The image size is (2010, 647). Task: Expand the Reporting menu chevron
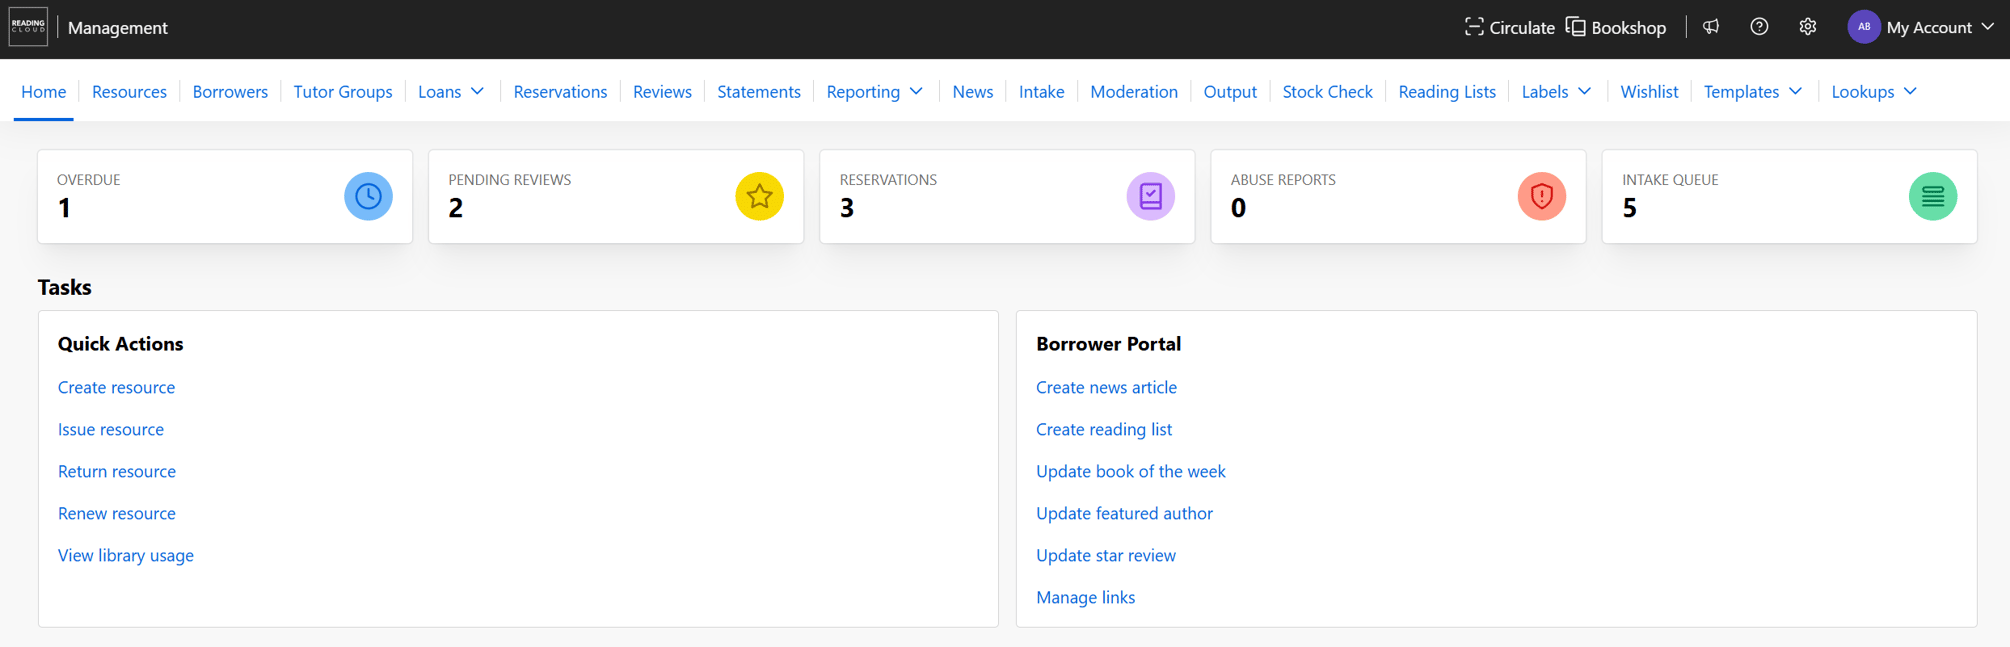(x=916, y=91)
